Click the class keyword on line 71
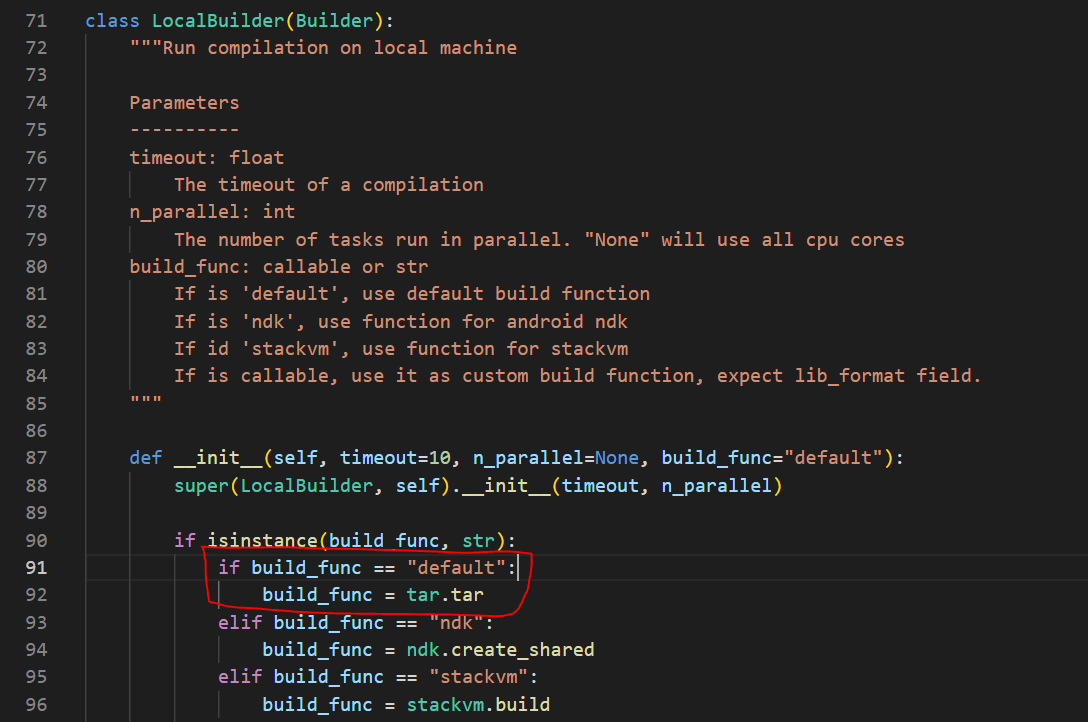1088x722 pixels. click(112, 21)
